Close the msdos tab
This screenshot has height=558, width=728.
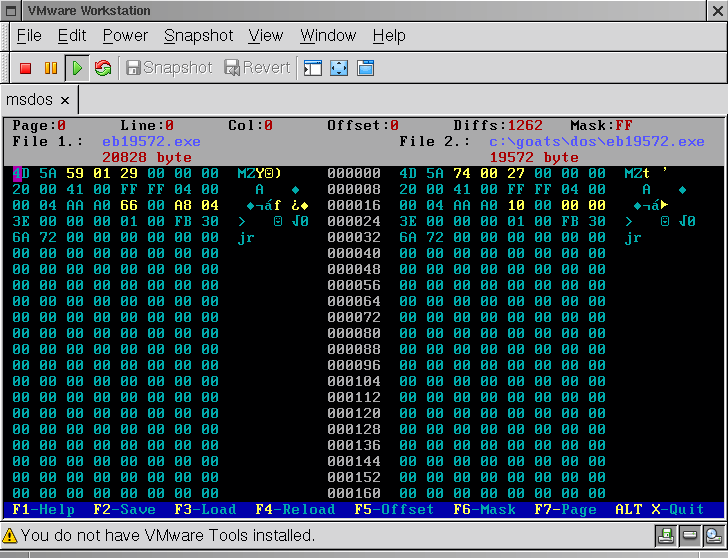(65, 100)
